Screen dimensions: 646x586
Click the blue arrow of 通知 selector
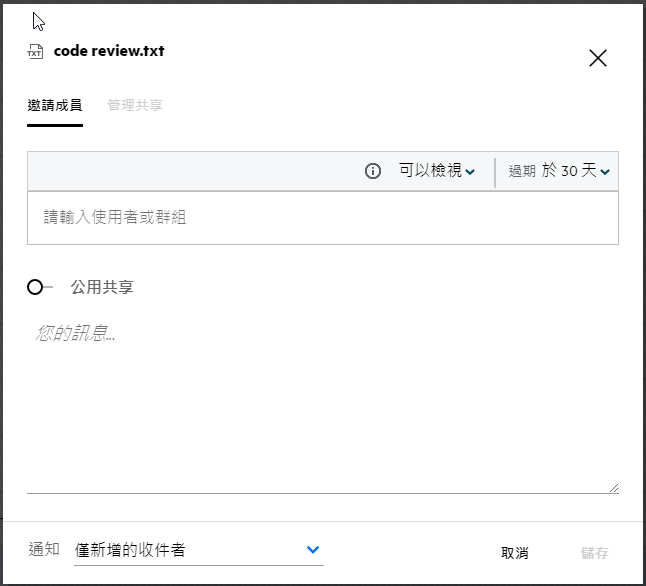(313, 550)
